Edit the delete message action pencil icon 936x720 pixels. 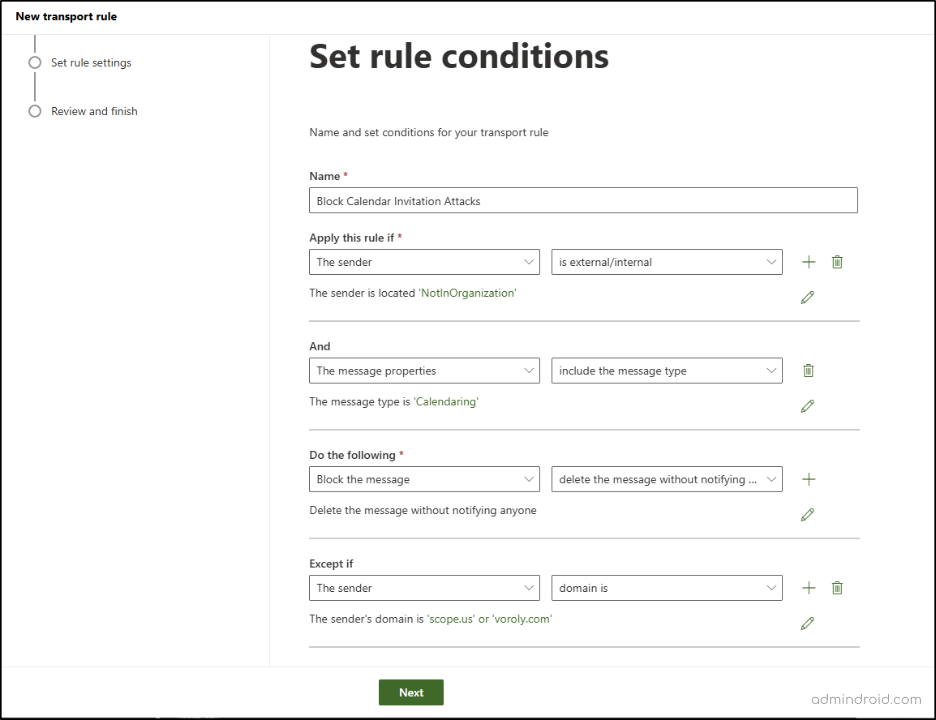808,514
